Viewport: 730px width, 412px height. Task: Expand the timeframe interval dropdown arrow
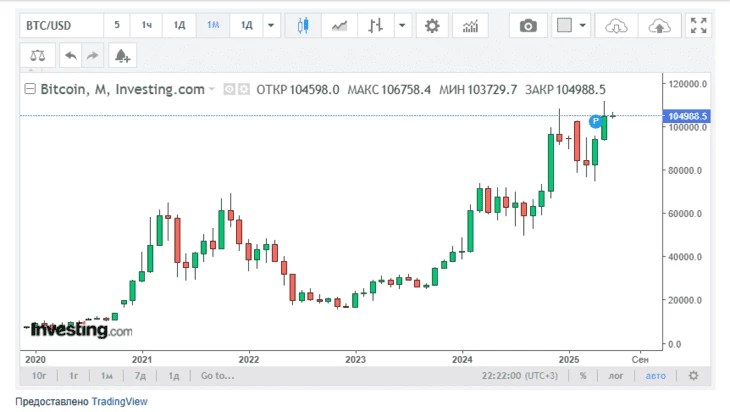(270, 25)
